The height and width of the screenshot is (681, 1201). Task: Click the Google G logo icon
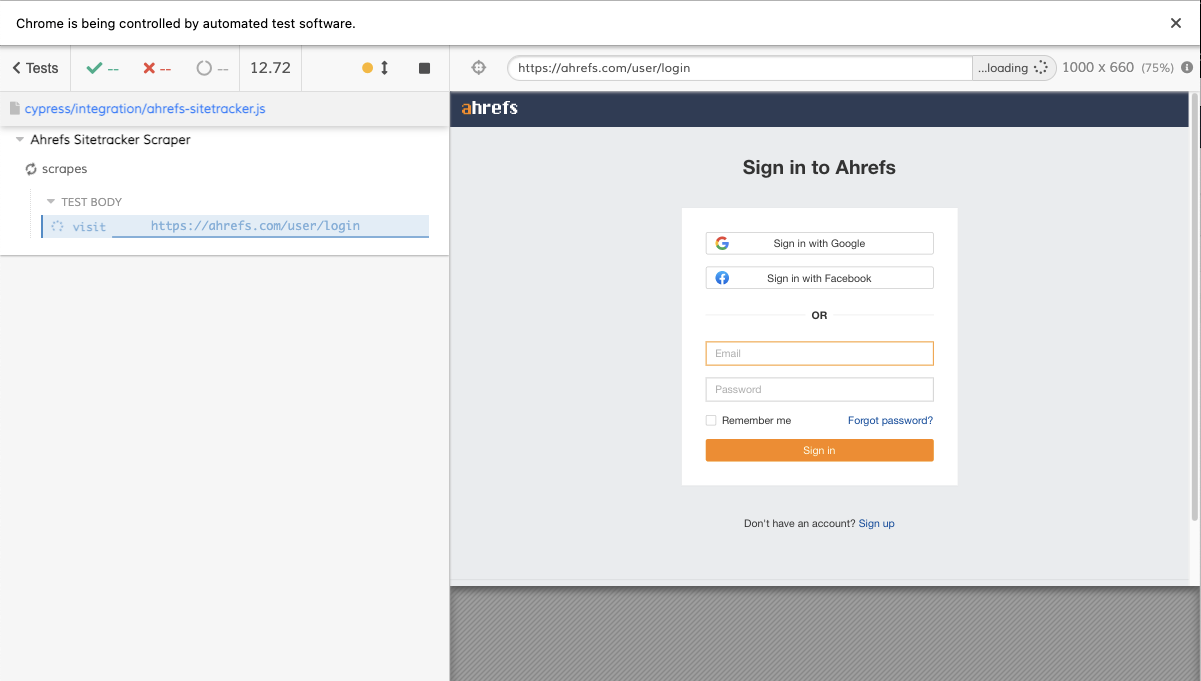pos(722,243)
